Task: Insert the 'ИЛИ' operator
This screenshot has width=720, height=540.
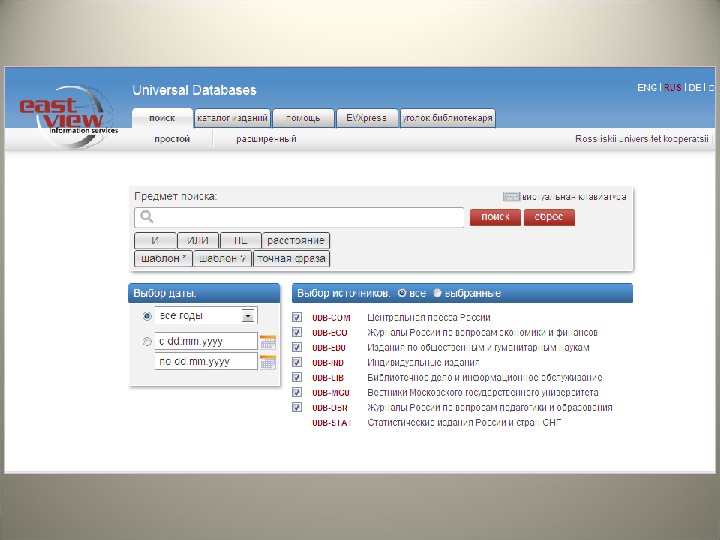Action: (x=198, y=241)
